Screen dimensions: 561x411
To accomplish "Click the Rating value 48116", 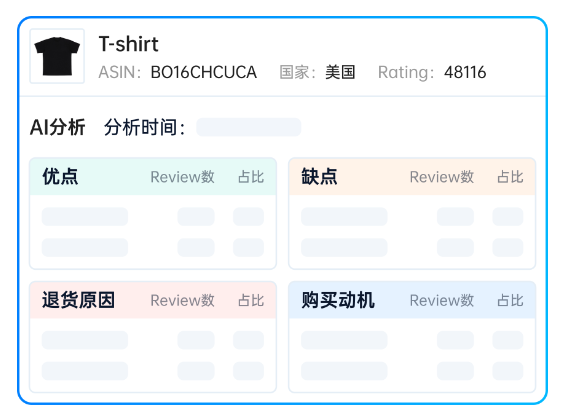I will [465, 72].
